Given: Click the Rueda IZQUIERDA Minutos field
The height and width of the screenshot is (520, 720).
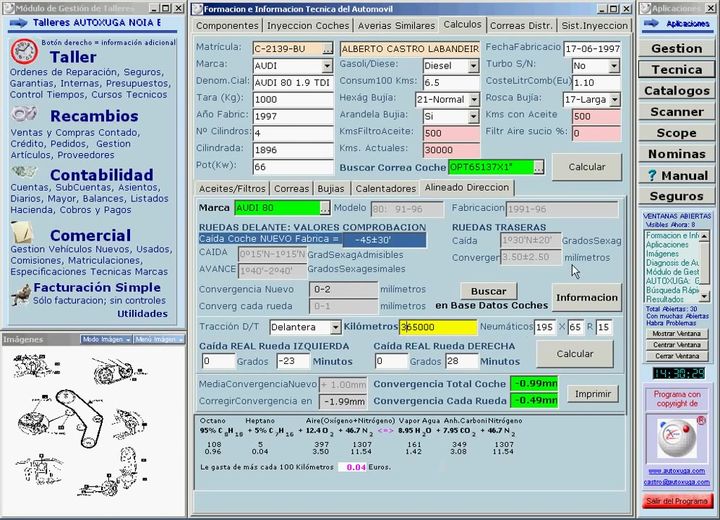Looking at the screenshot, I should pos(293,361).
